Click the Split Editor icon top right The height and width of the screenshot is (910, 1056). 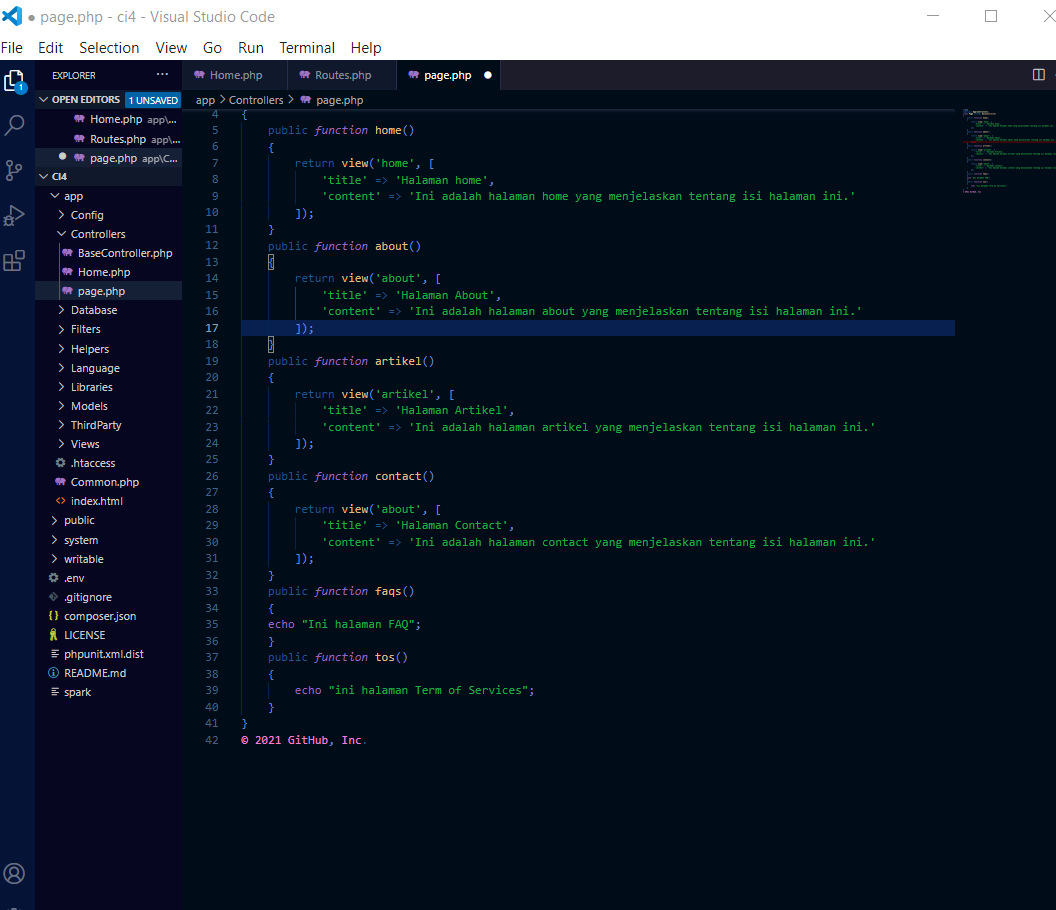(1038, 74)
